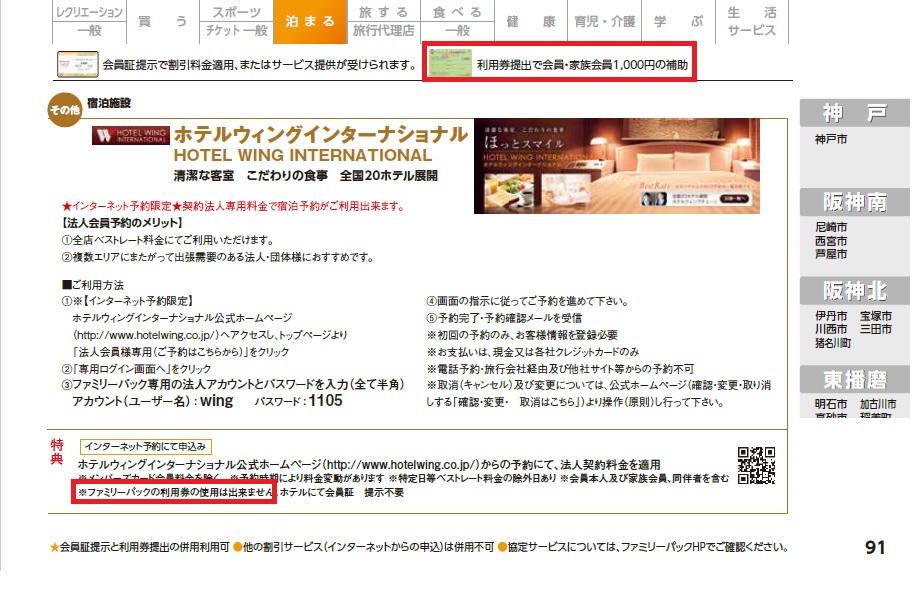Click the ④画面の指示に従って step text

pos(528,301)
